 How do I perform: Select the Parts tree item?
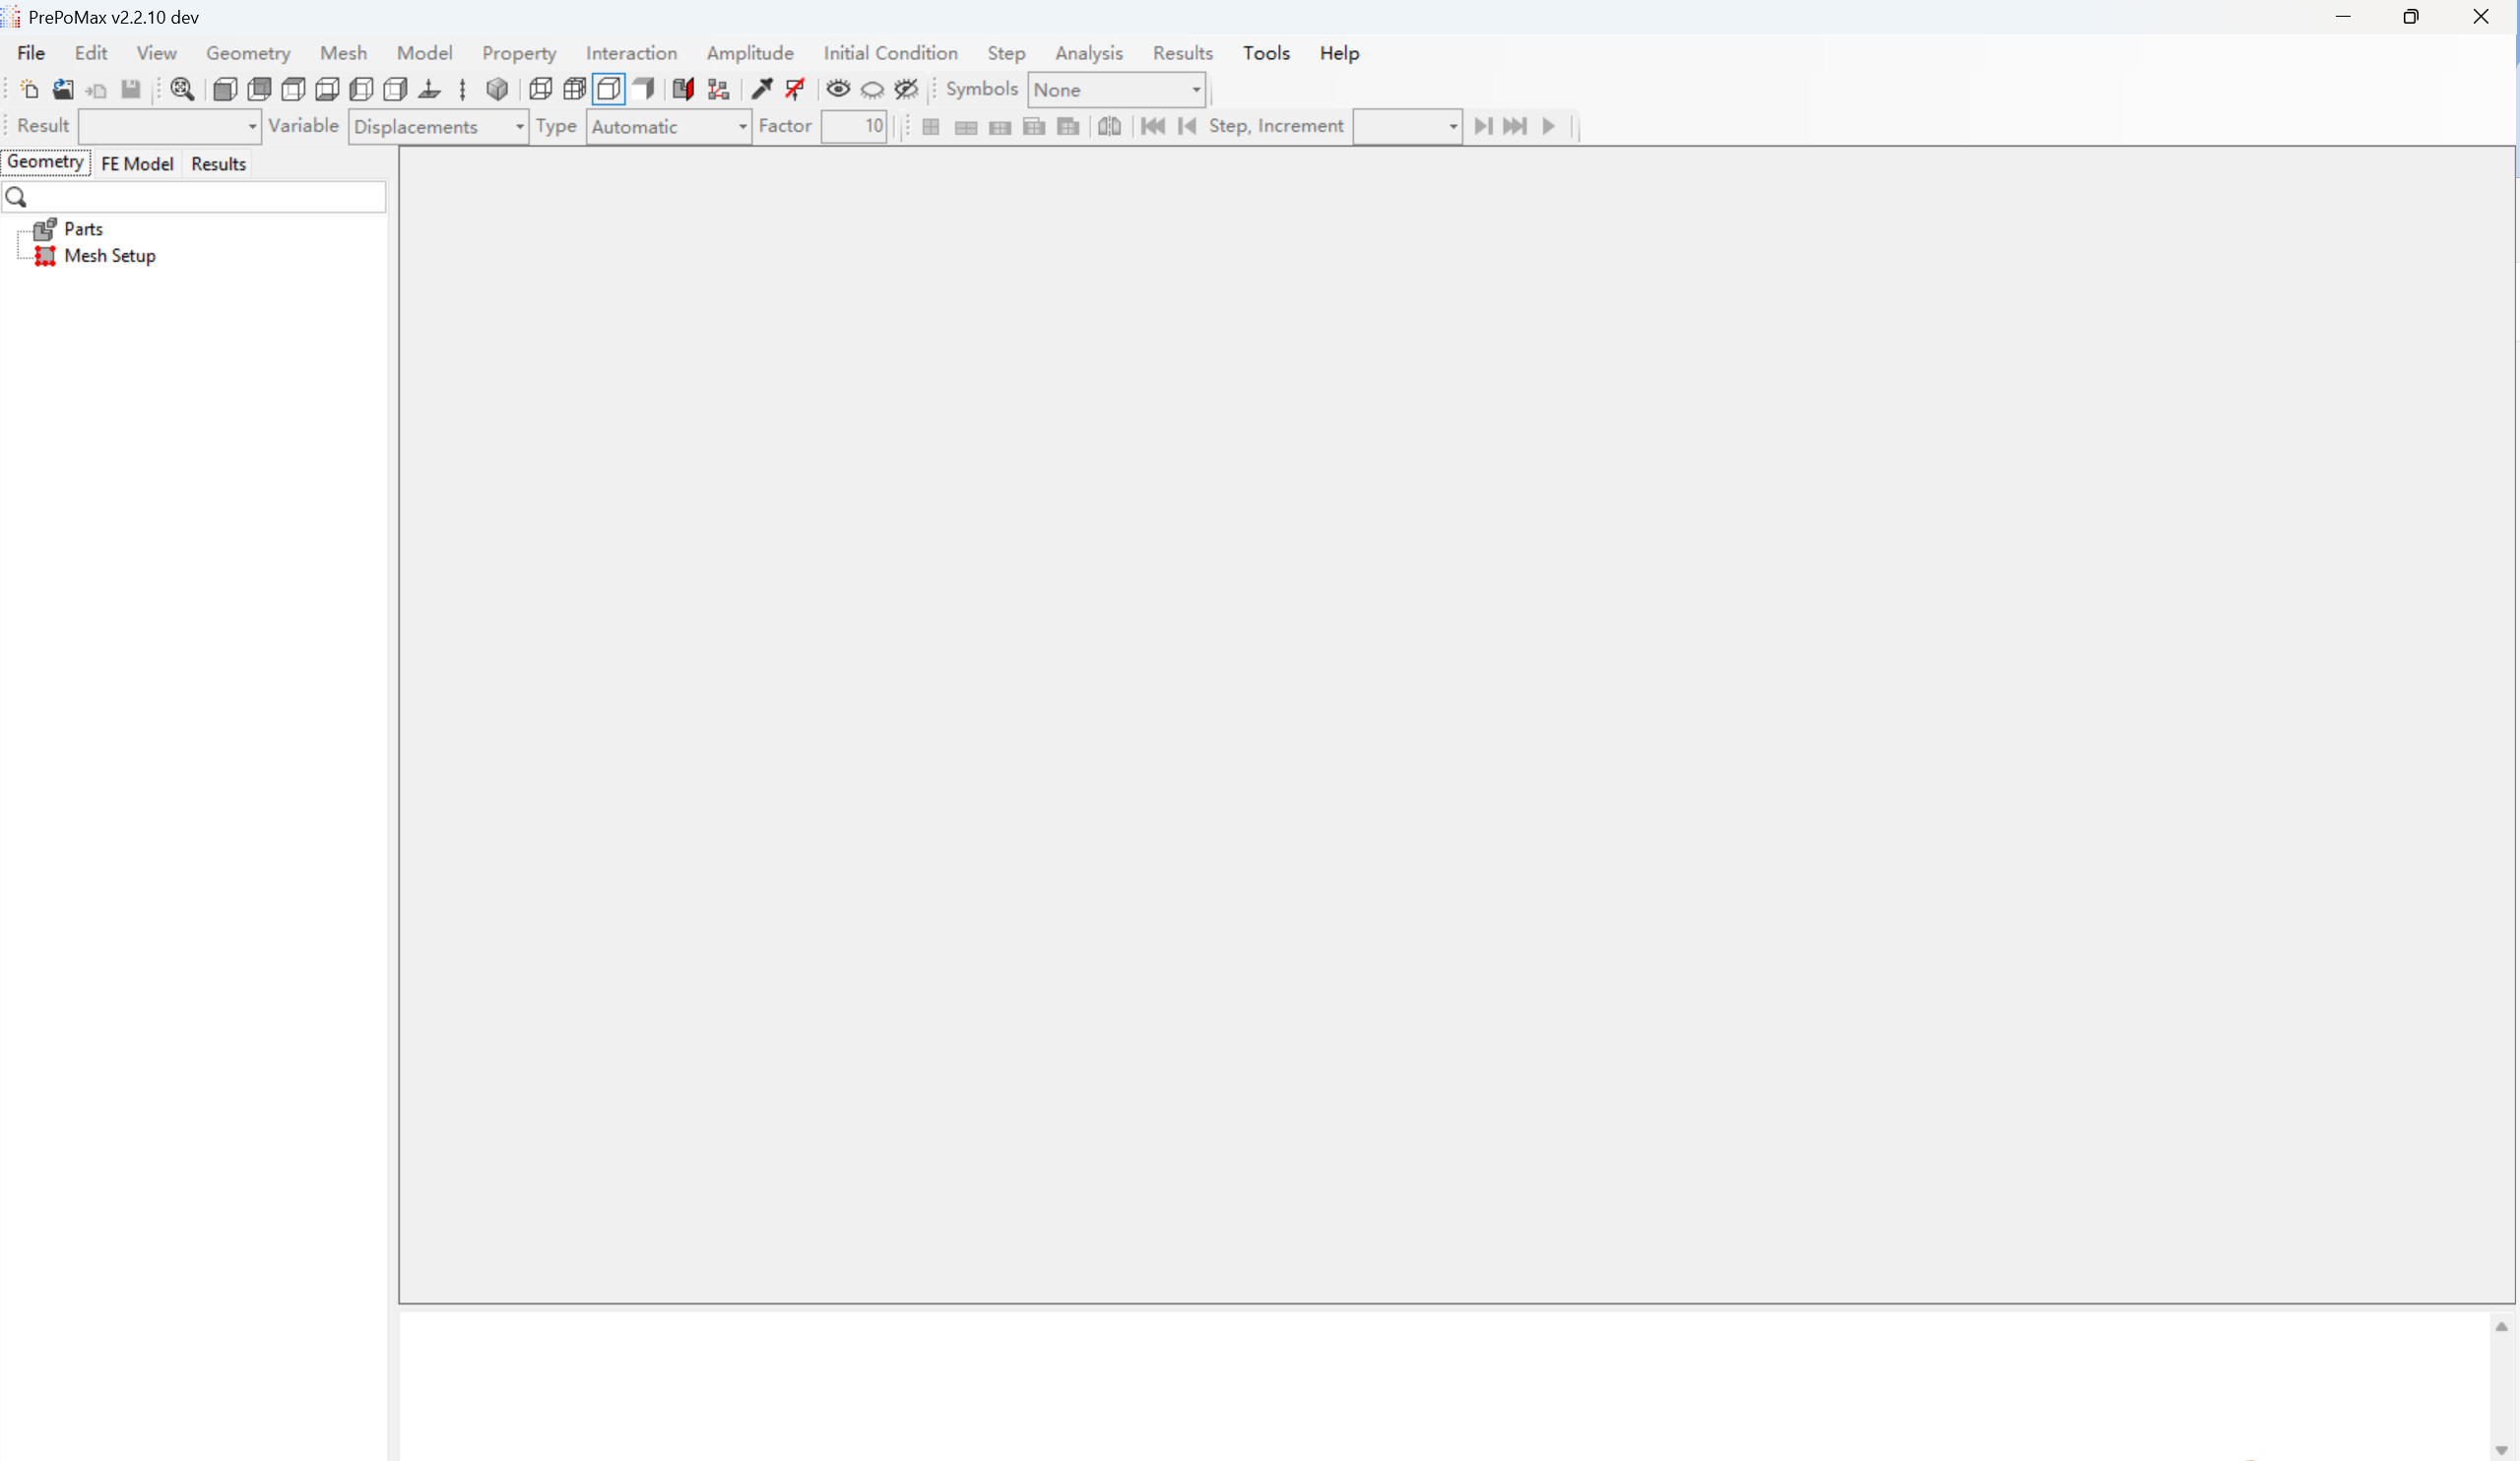click(x=83, y=229)
